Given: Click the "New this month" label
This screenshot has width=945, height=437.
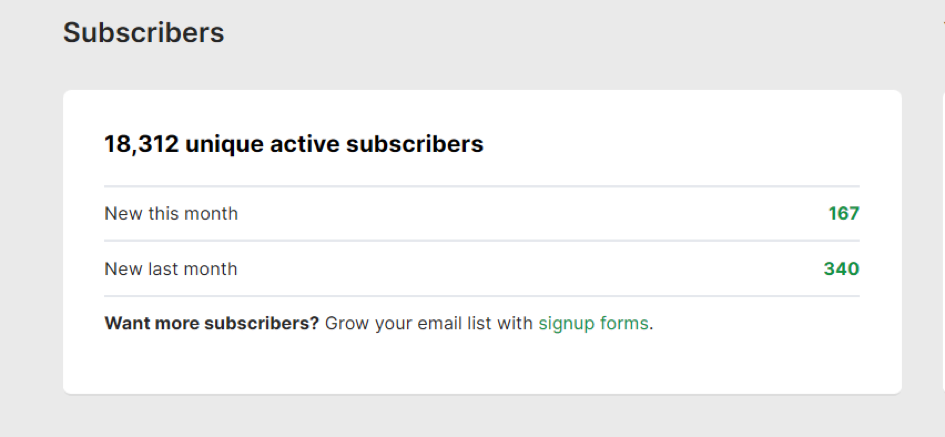Looking at the screenshot, I should (x=171, y=214).
